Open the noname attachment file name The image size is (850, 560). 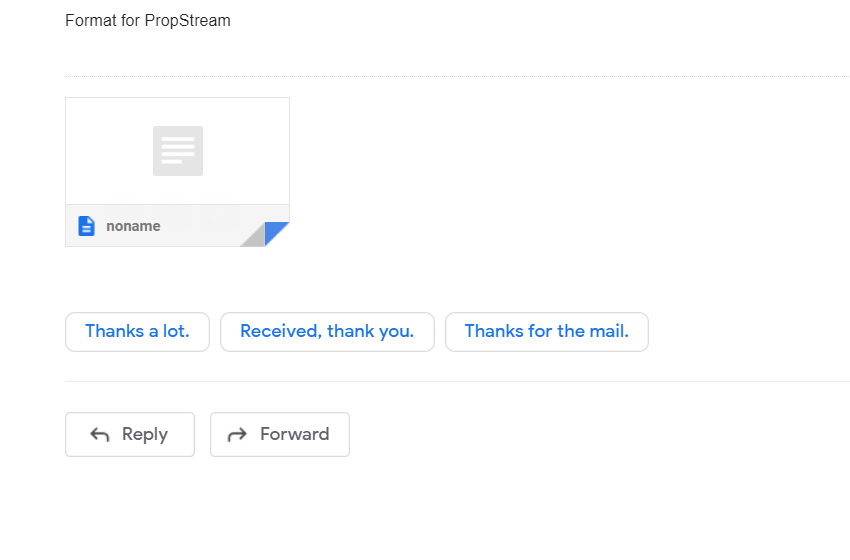pyautogui.click(x=133, y=226)
